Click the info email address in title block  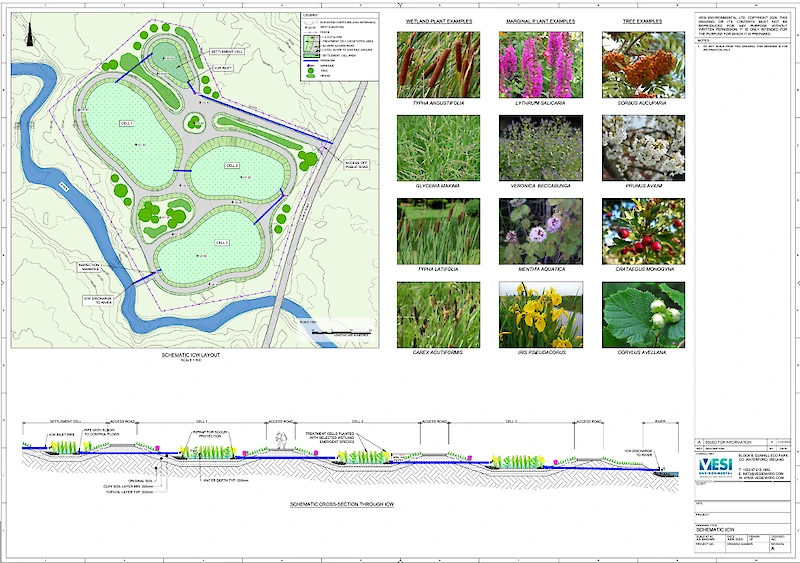pyautogui.click(x=761, y=474)
